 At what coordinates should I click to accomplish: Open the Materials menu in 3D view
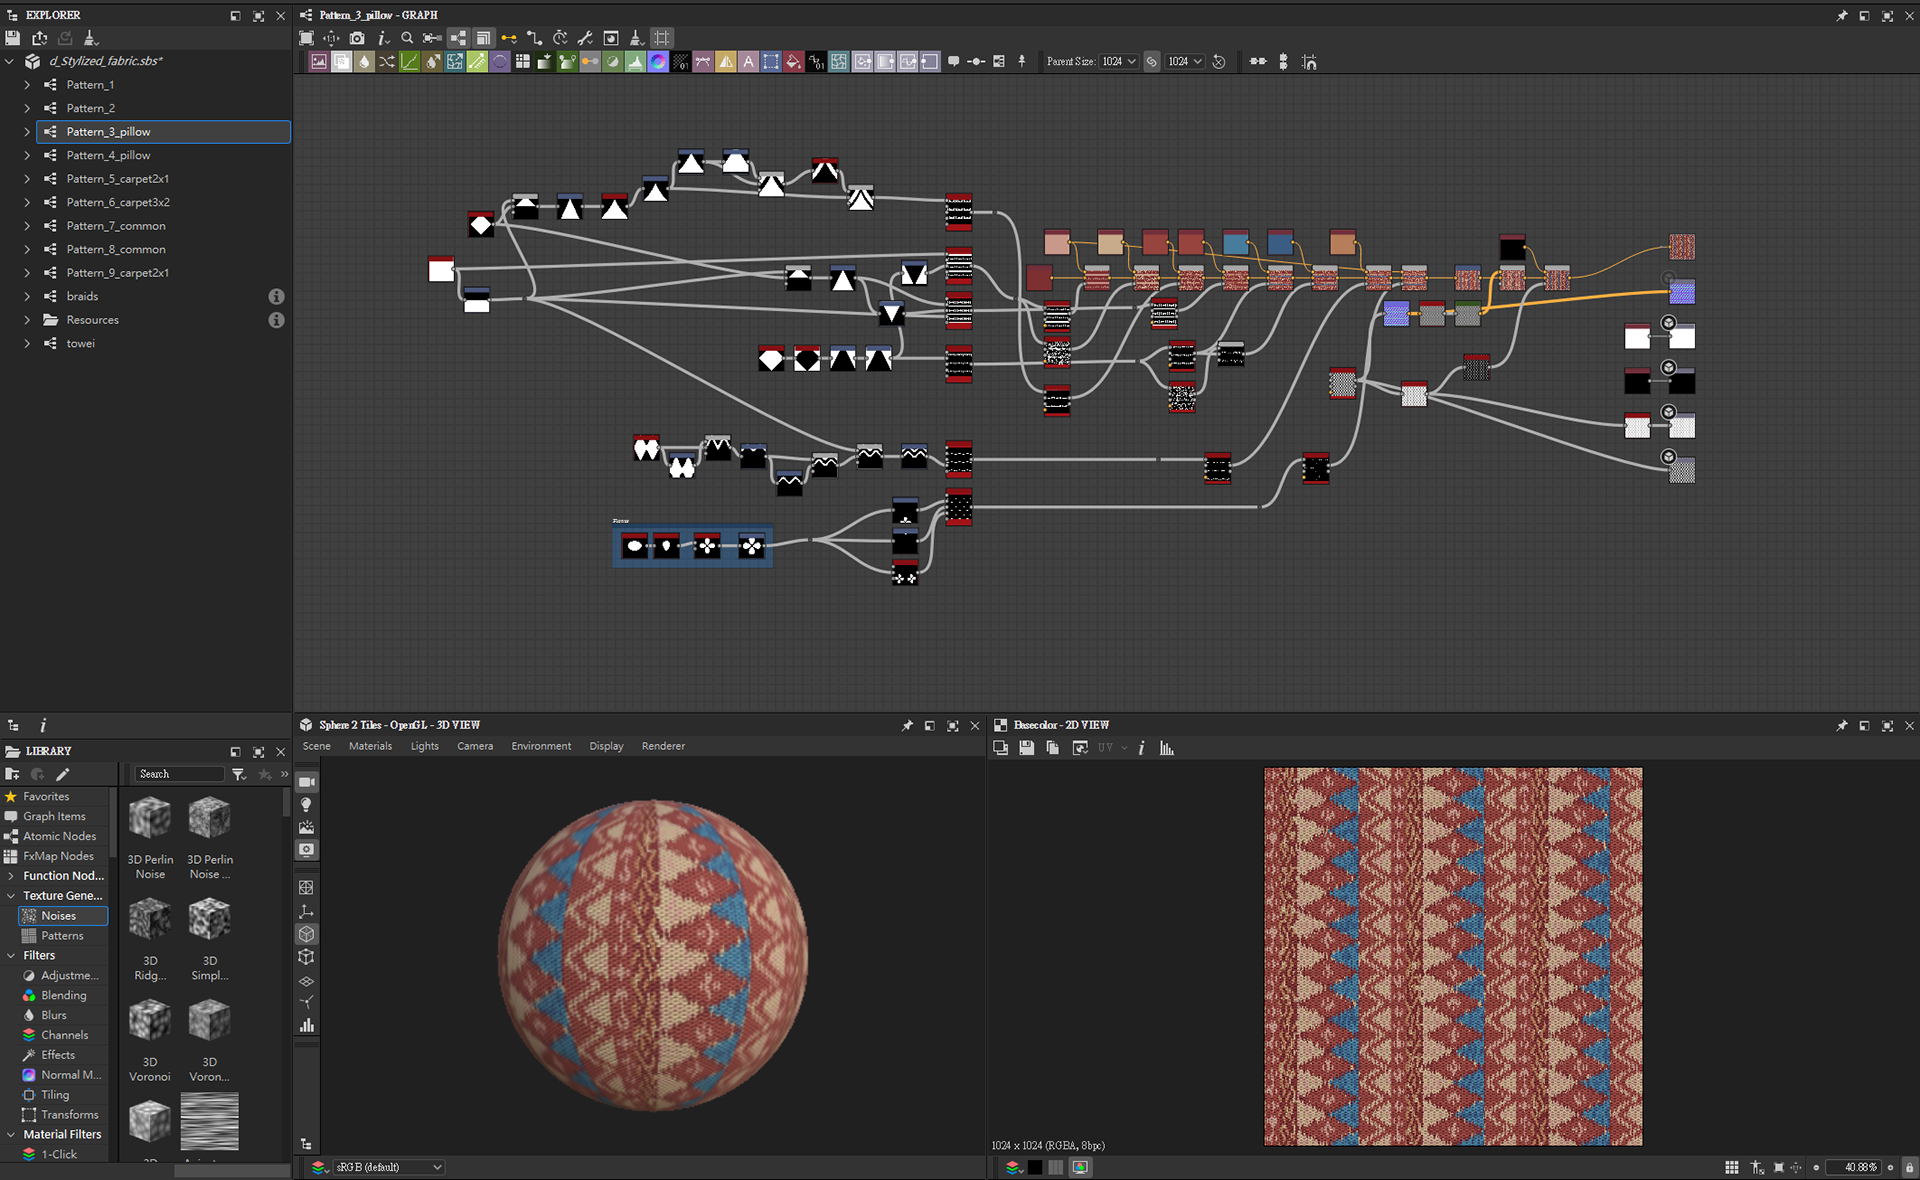coord(370,746)
